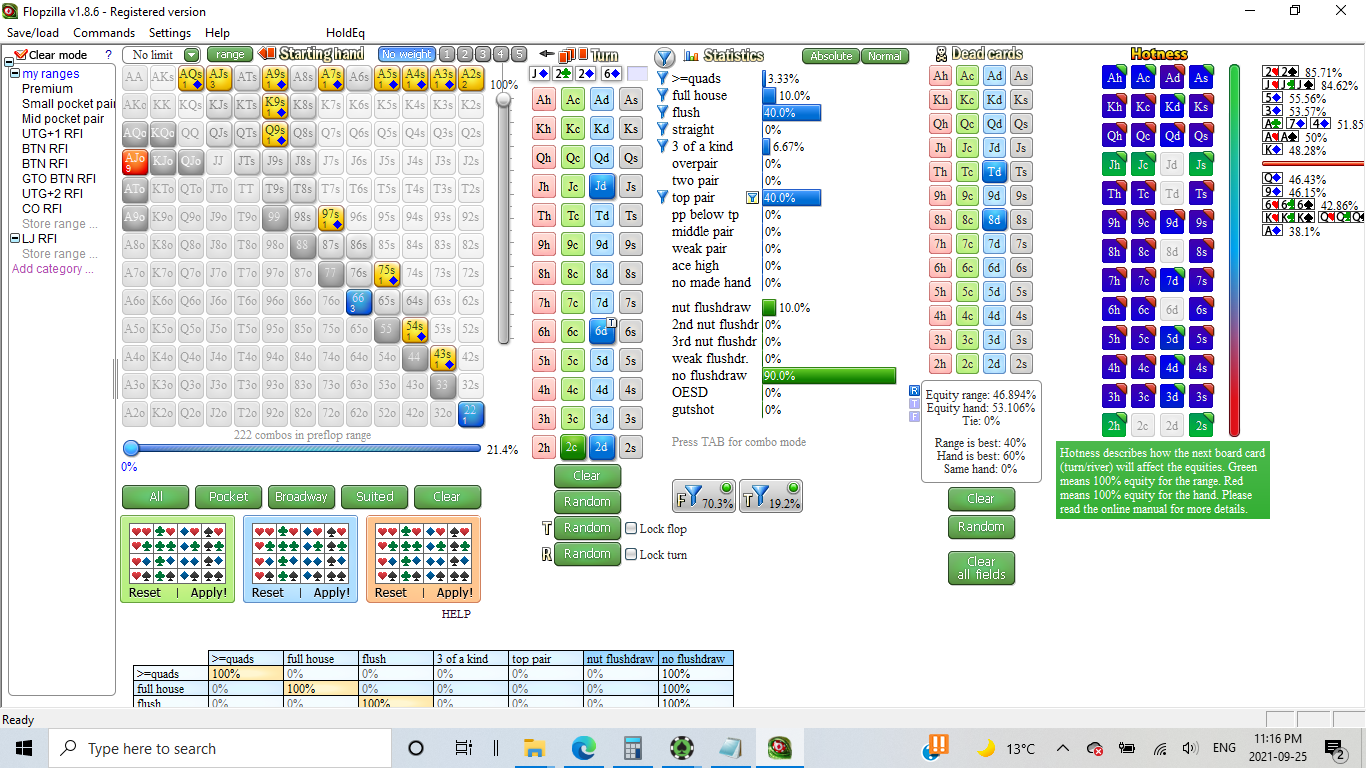
Task: Select all Broadway hands
Action: [301, 497]
